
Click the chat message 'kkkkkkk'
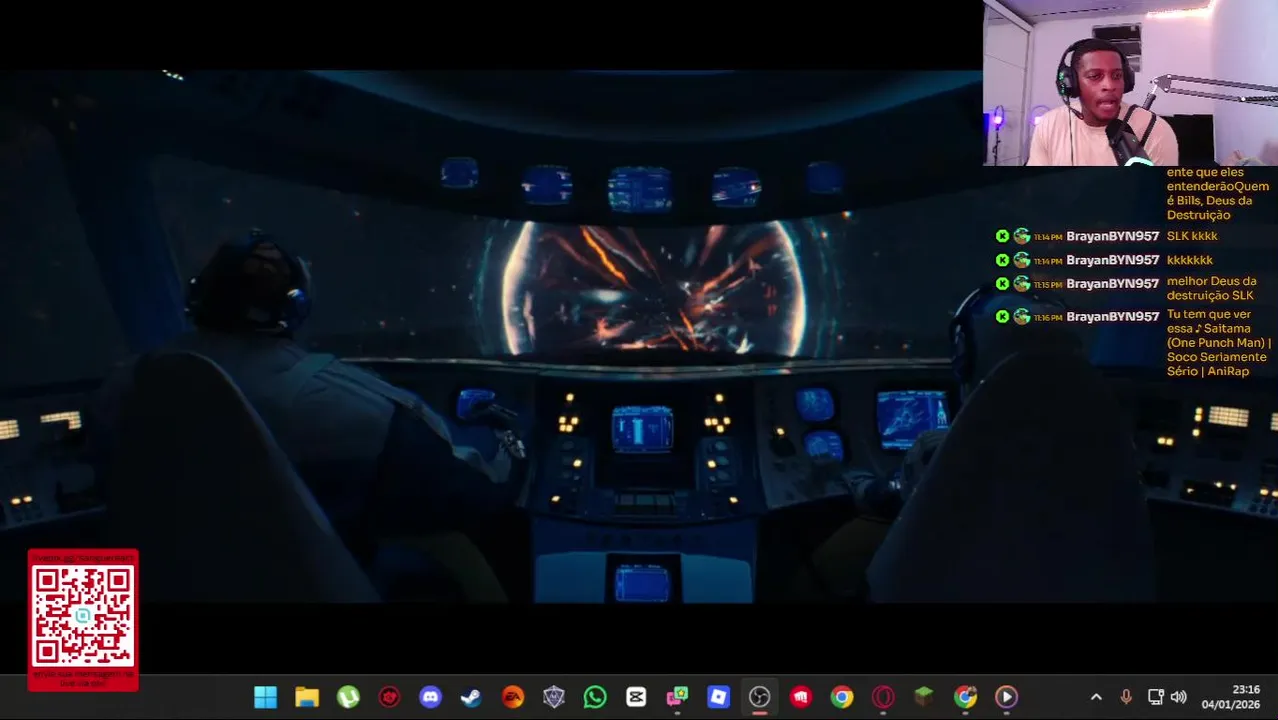1189,260
